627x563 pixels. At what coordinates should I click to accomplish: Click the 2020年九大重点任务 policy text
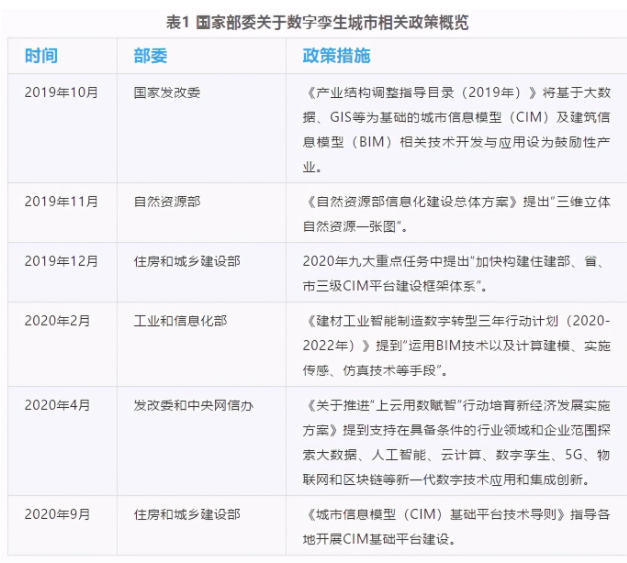(x=455, y=269)
